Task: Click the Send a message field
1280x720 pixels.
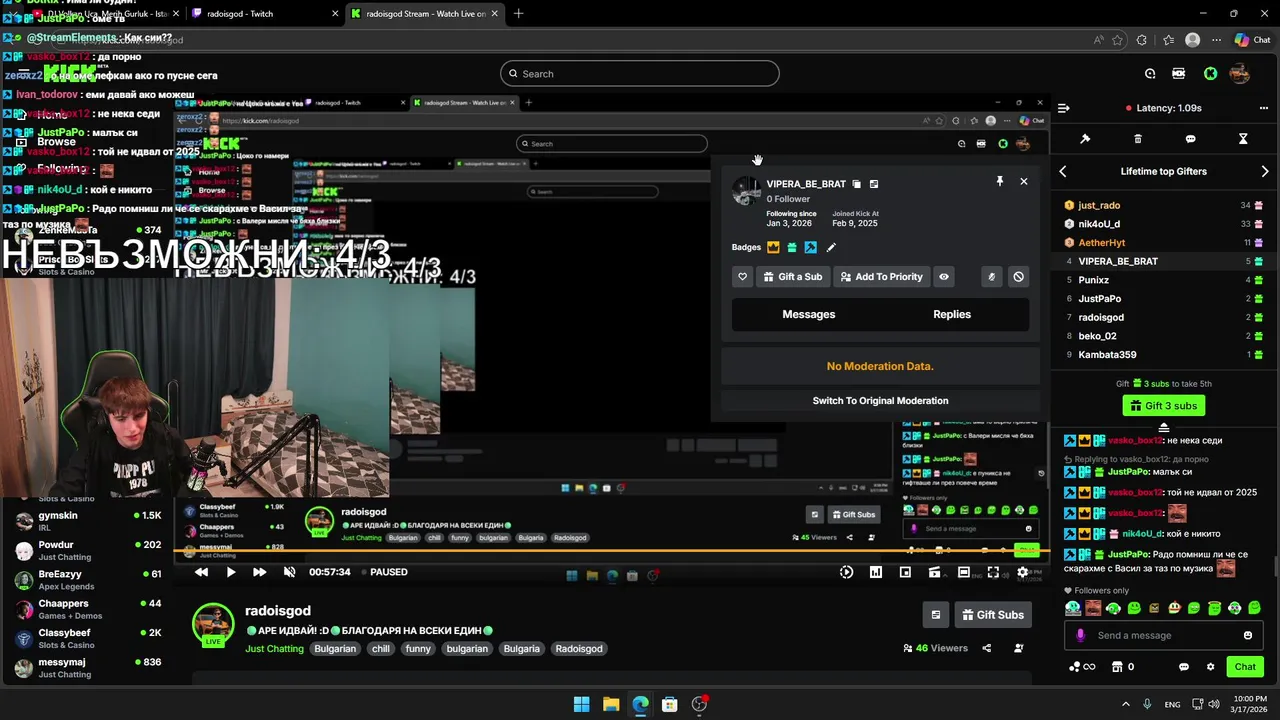Action: click(x=1165, y=635)
